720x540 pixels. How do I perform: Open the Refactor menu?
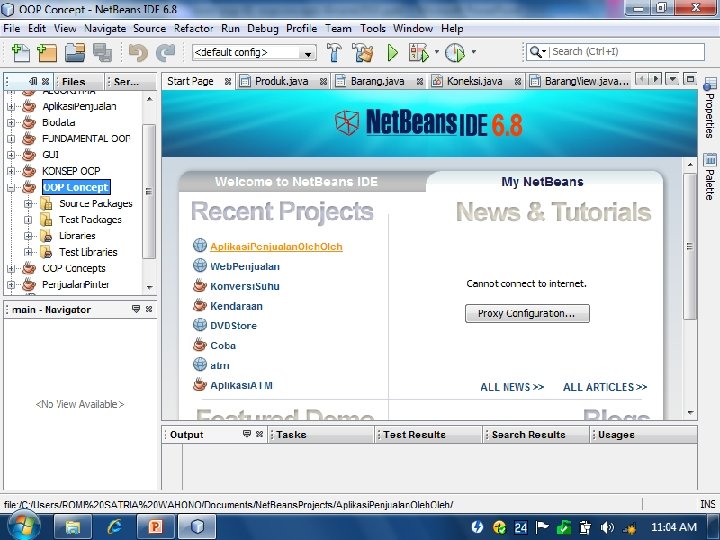[x=193, y=28]
